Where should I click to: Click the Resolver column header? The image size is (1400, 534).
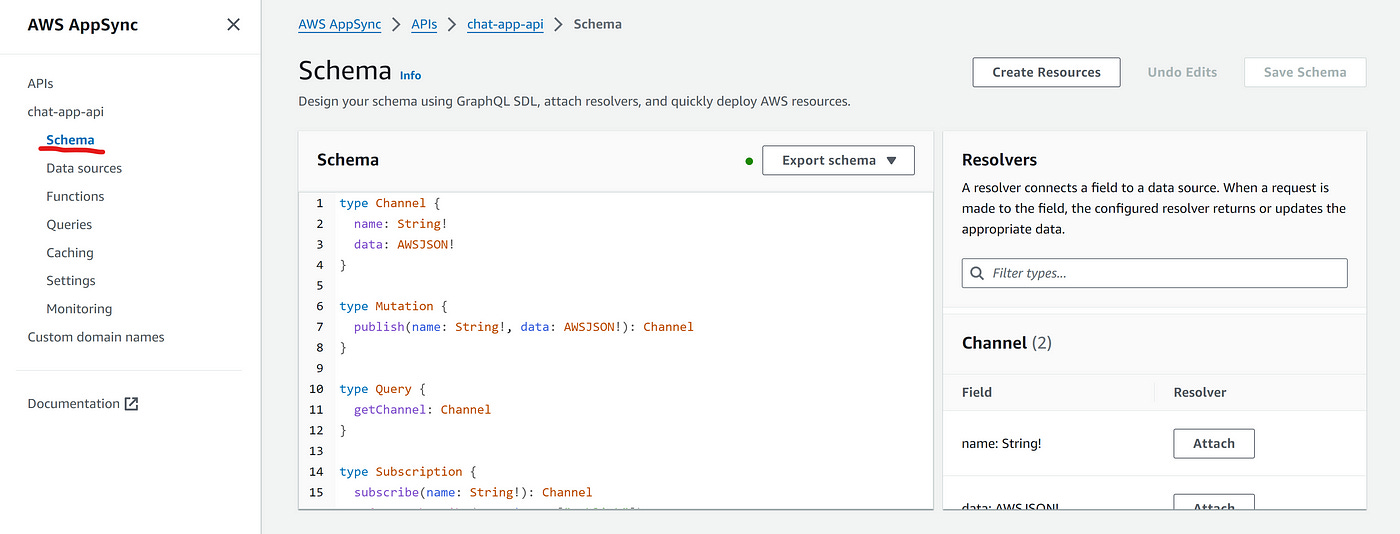pos(1200,392)
